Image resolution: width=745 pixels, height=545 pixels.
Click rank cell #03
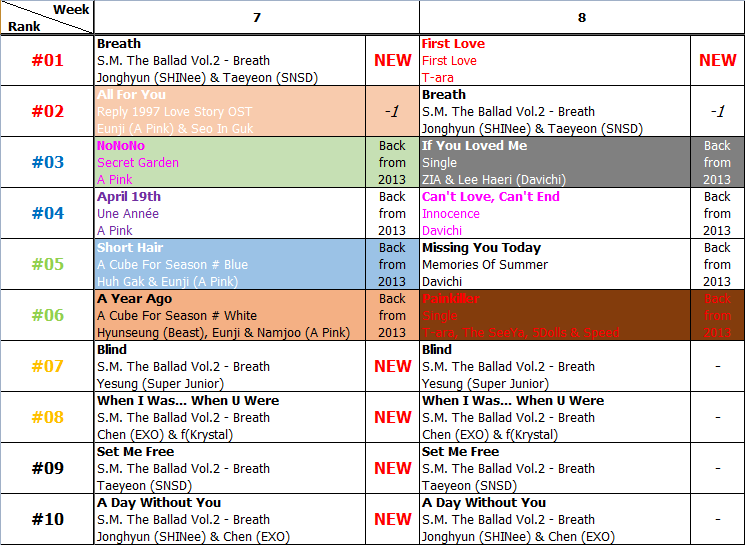pos(47,162)
